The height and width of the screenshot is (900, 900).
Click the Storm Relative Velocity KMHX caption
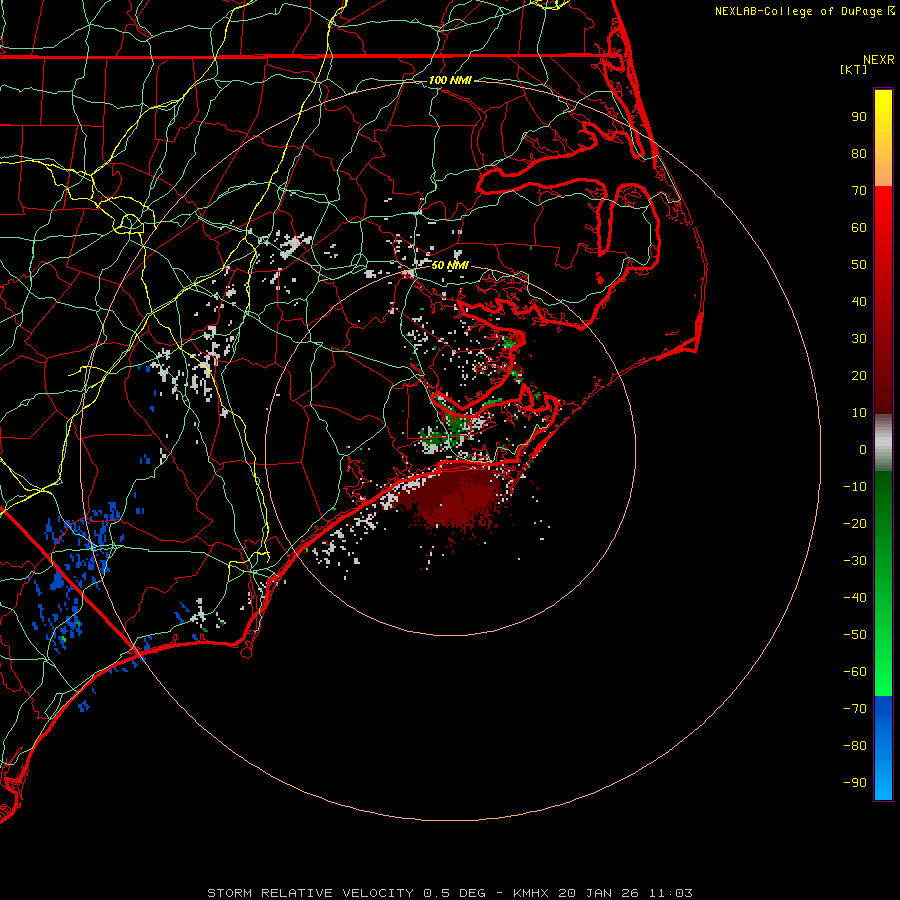(x=449, y=893)
